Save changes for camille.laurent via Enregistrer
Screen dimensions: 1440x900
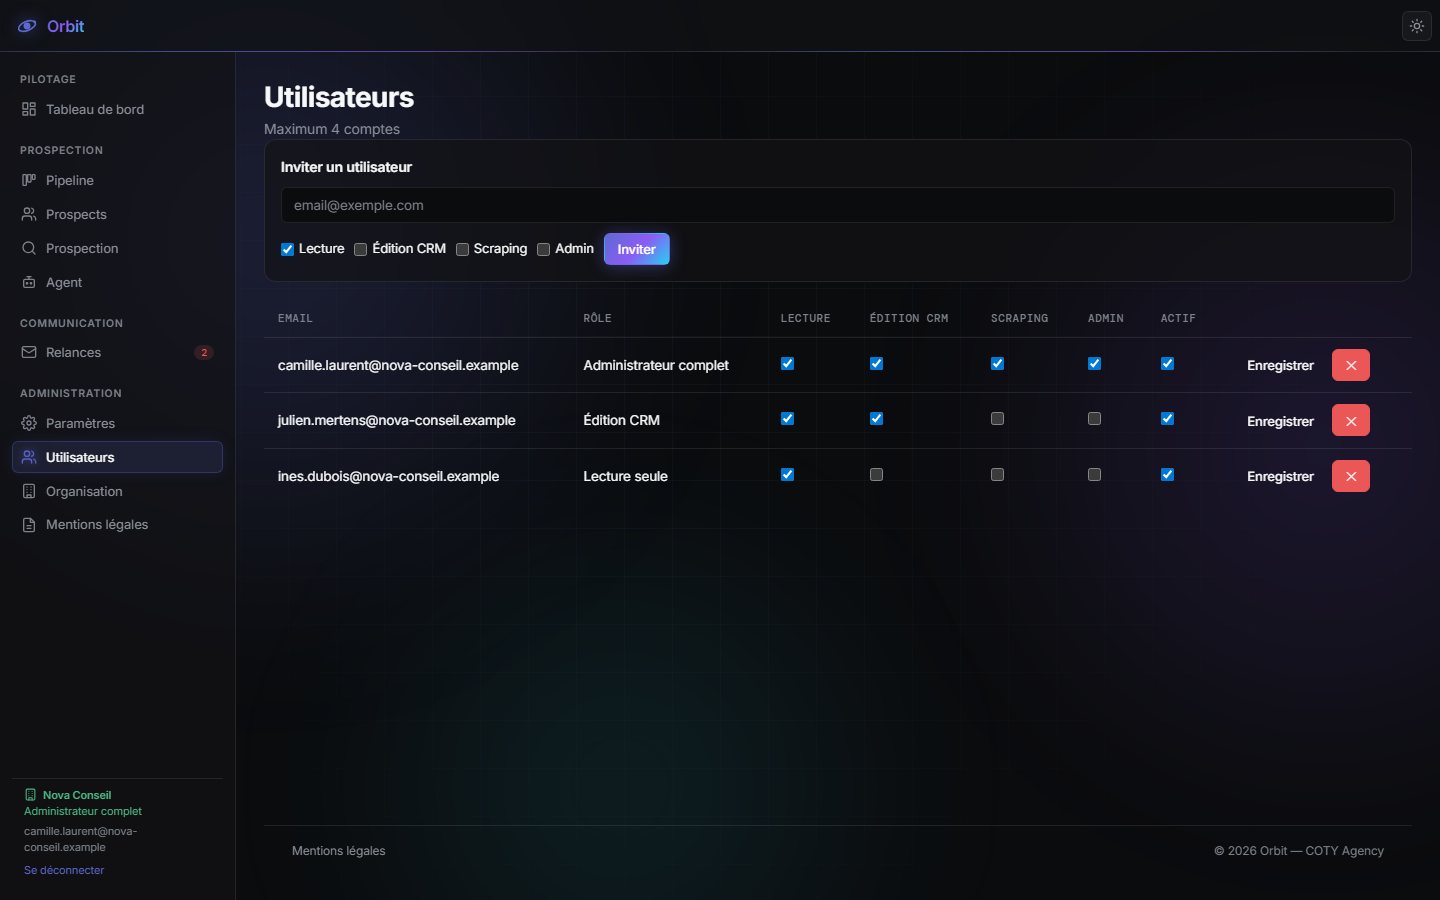click(1280, 365)
